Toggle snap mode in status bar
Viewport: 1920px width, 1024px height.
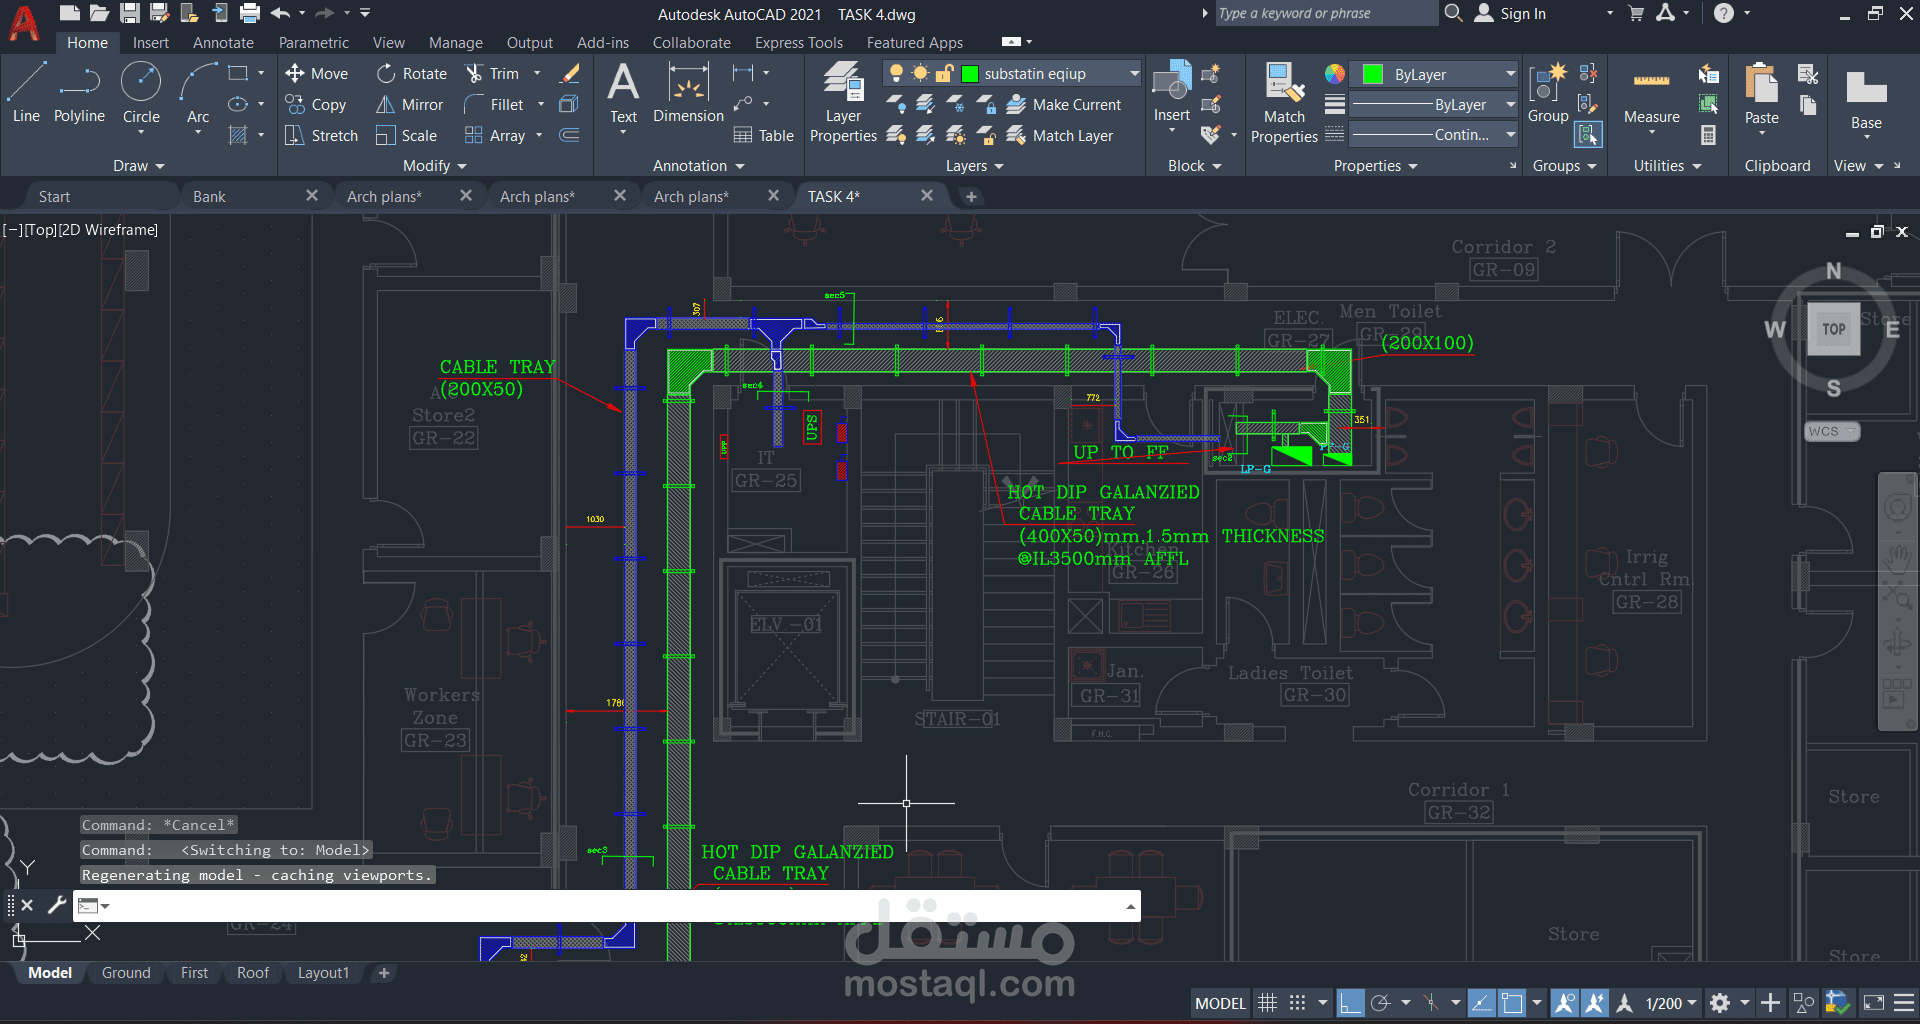point(1297,1002)
